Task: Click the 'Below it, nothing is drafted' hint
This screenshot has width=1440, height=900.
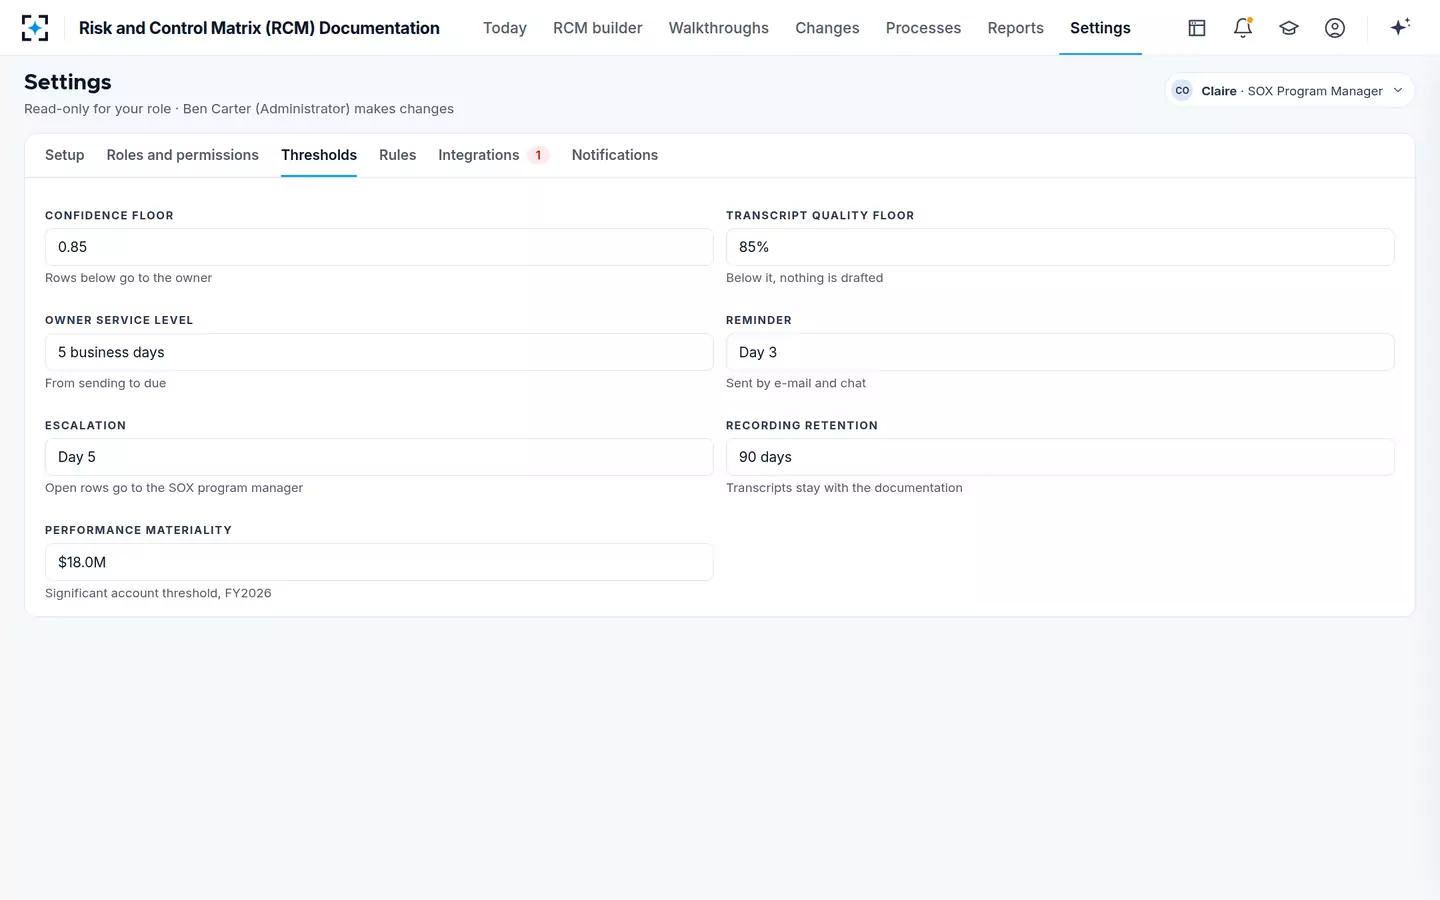Action: tap(804, 278)
